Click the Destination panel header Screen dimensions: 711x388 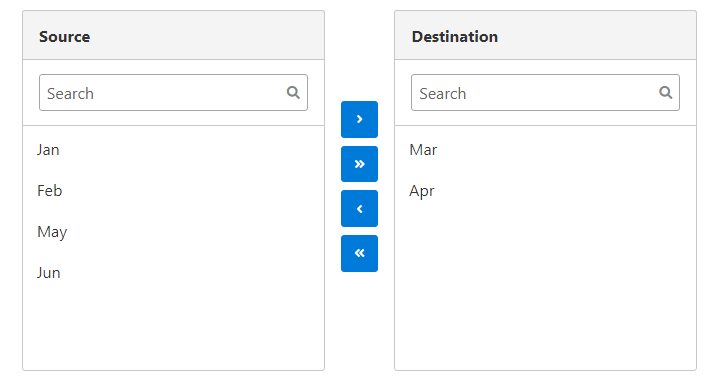click(x=545, y=35)
